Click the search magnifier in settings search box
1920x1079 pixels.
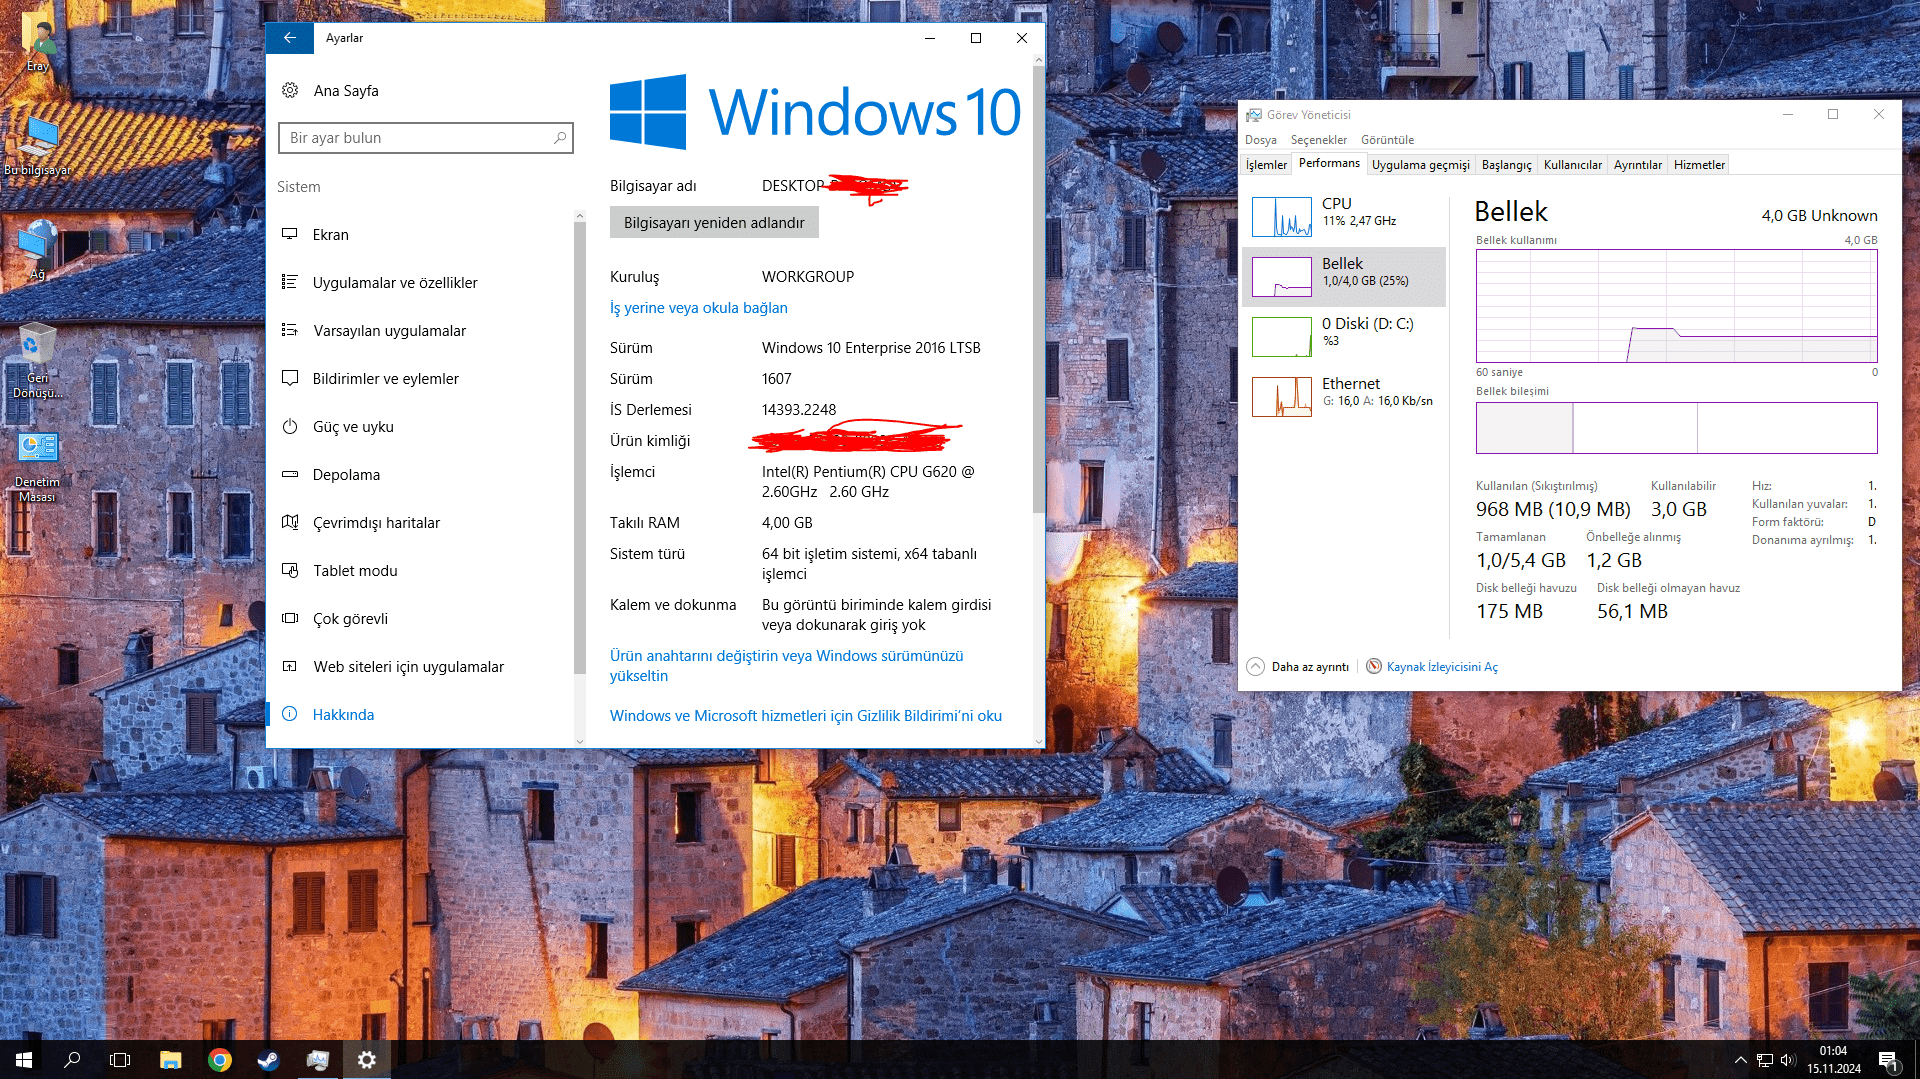(x=560, y=138)
